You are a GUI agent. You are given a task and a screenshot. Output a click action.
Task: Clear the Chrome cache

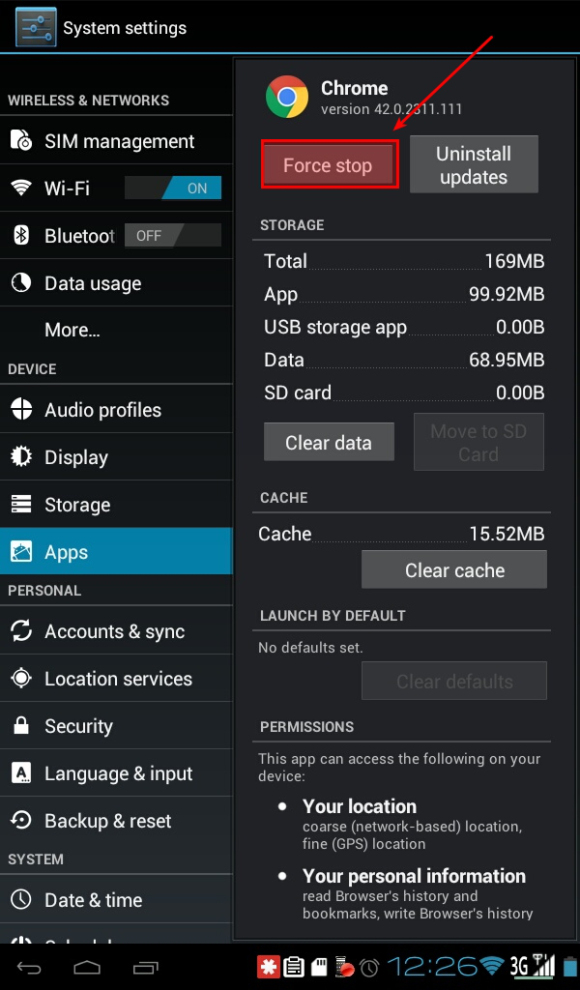(x=454, y=570)
